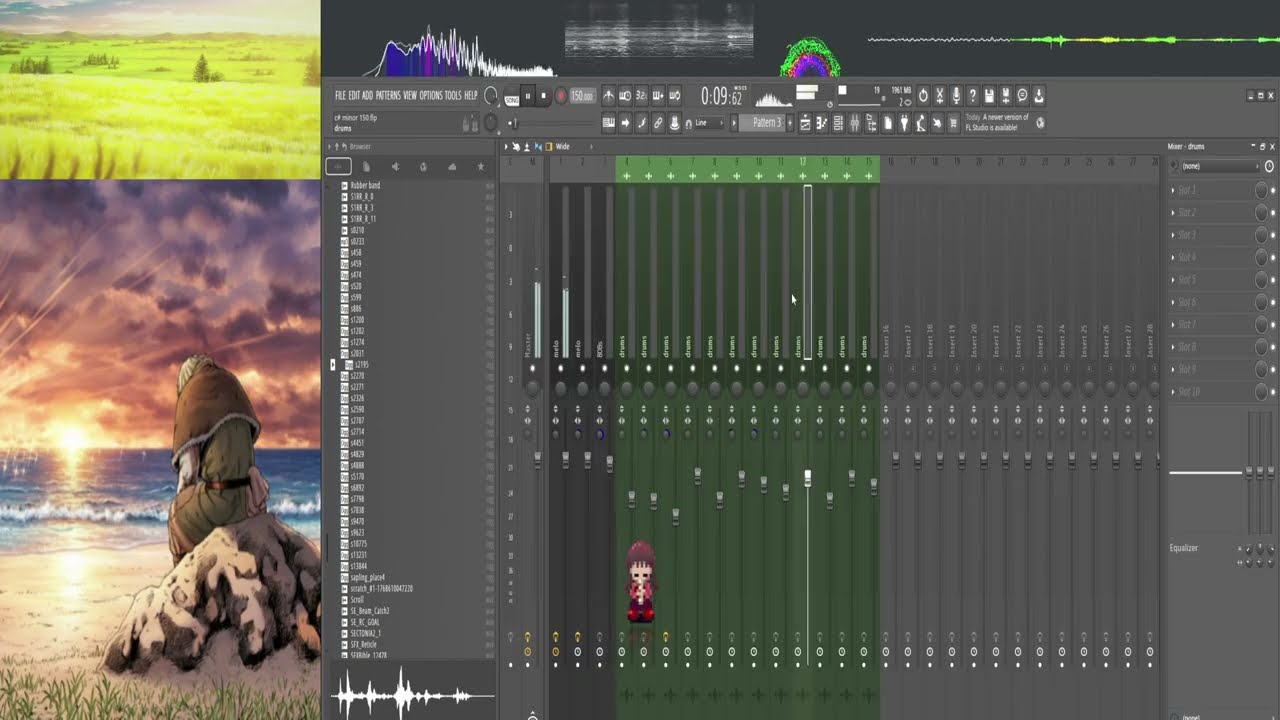Open the piano roll view icon
Viewport: 1280px width, 720px height.
pos(821,123)
